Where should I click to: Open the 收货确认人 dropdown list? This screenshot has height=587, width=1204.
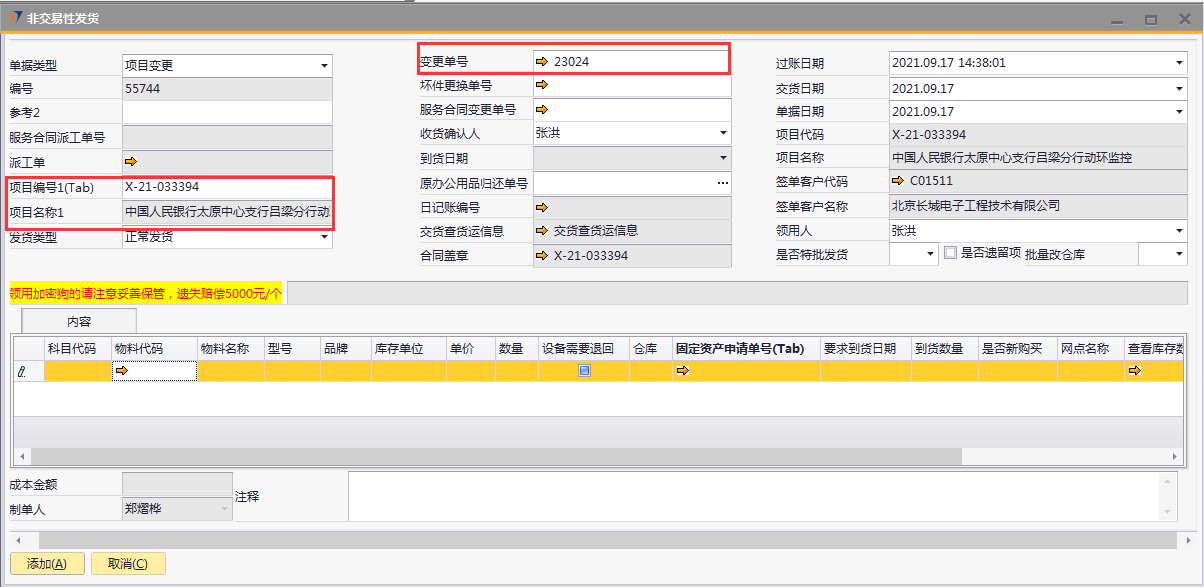coord(723,133)
